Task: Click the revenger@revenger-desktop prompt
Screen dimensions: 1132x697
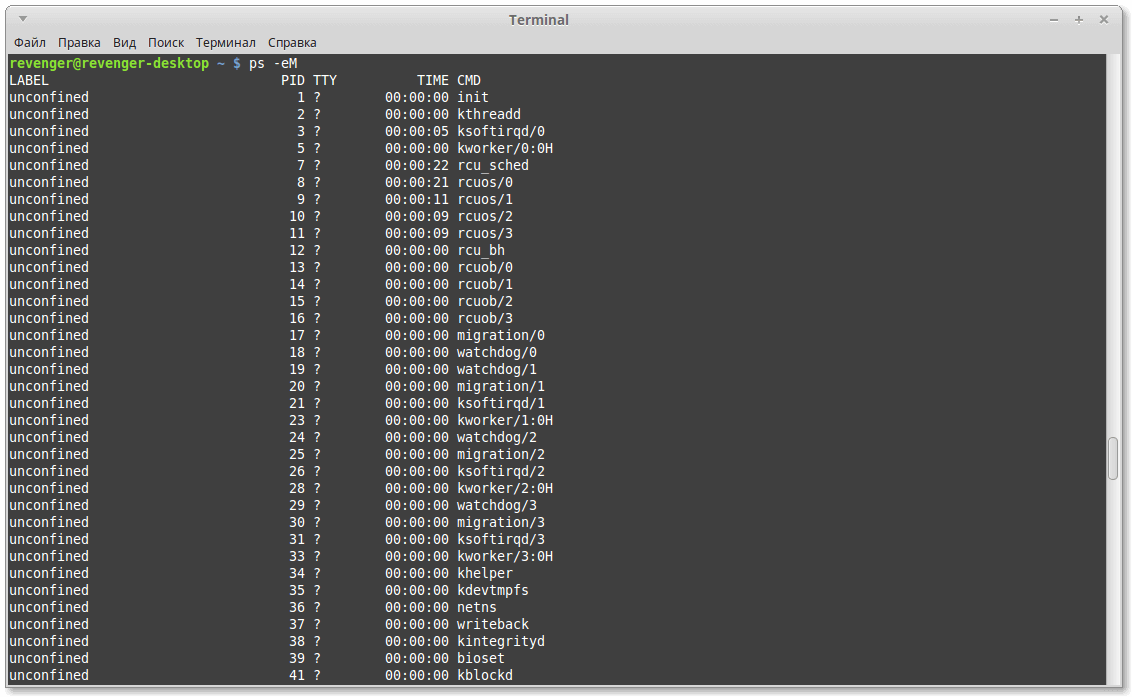Action: click(109, 64)
